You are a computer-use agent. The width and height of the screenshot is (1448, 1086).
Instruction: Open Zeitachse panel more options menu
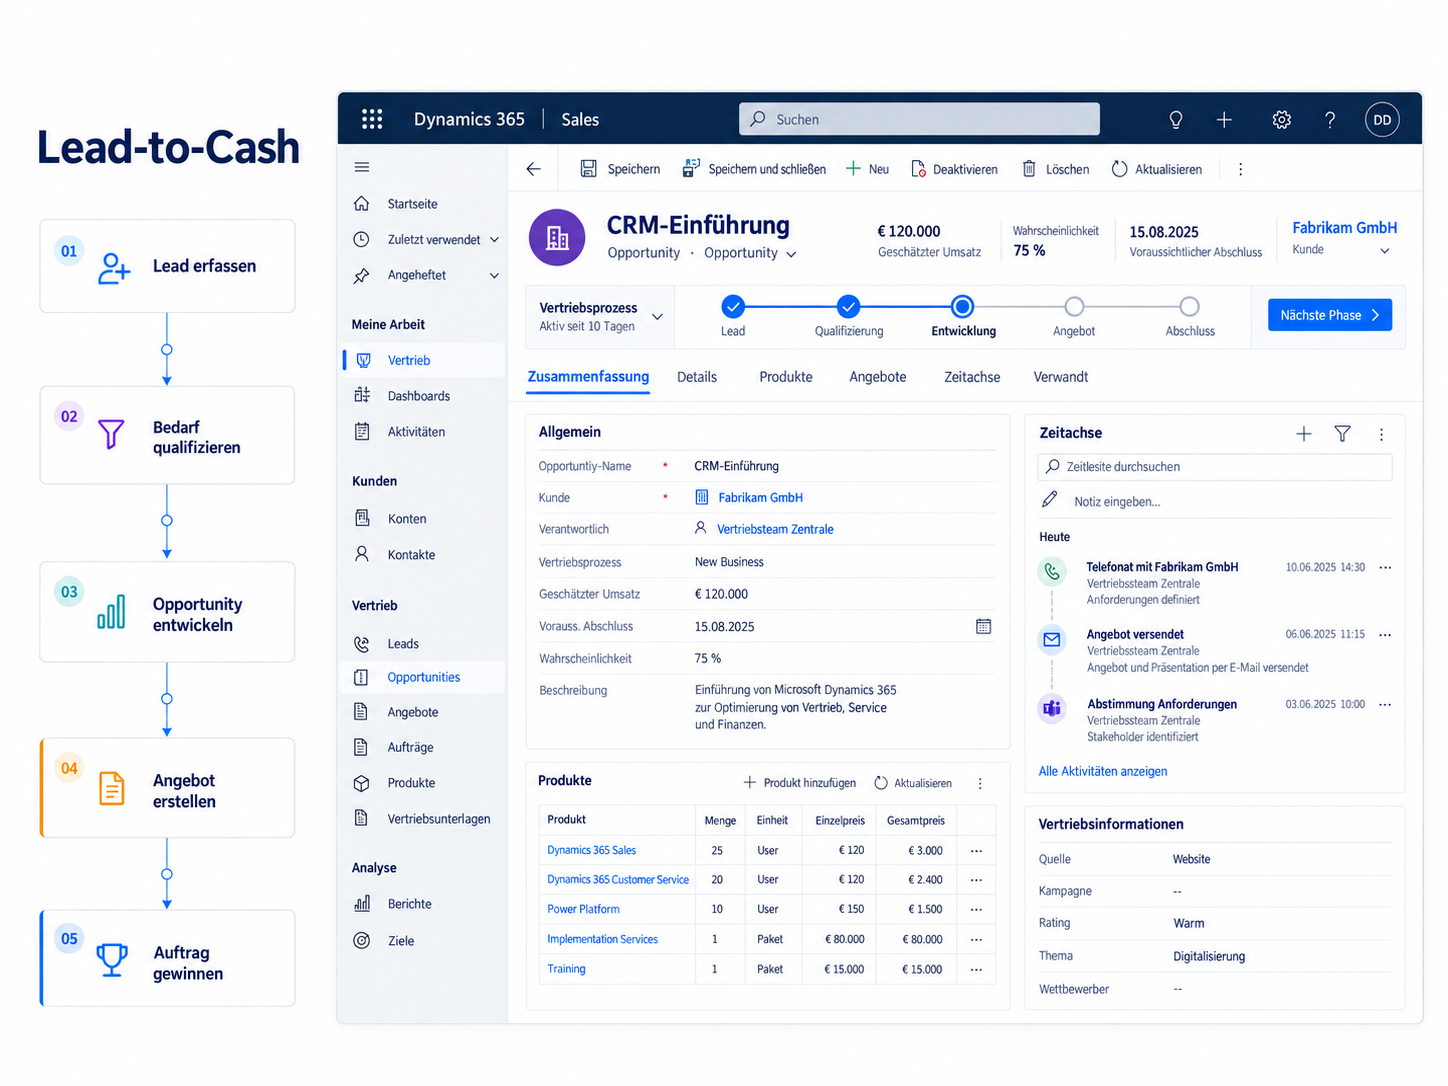[x=1382, y=434]
